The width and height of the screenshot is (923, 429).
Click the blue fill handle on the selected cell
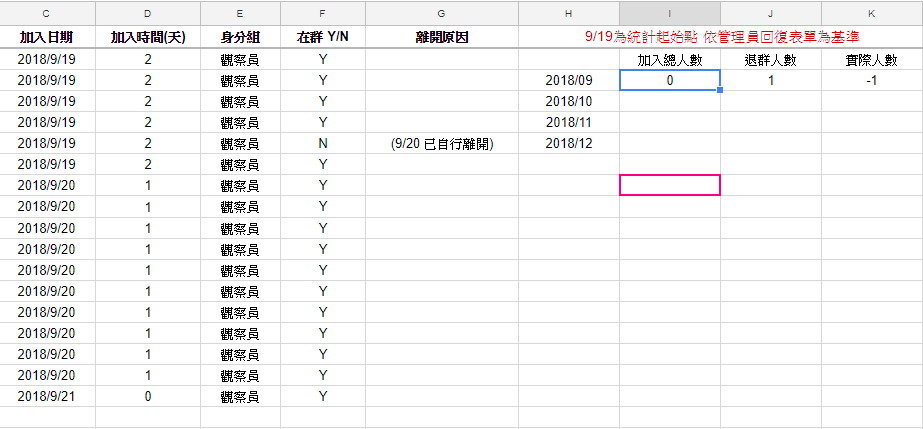720,90
